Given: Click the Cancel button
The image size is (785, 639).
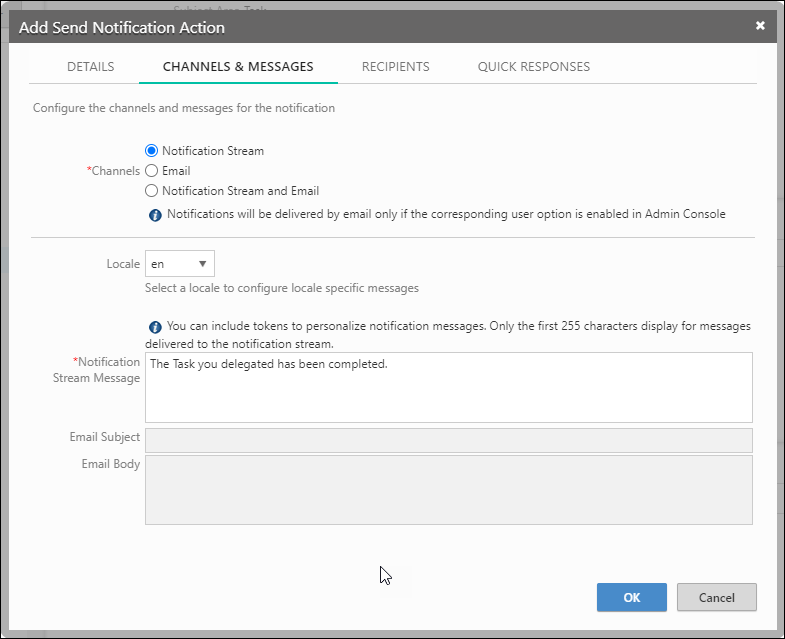Looking at the screenshot, I should (x=716, y=597).
